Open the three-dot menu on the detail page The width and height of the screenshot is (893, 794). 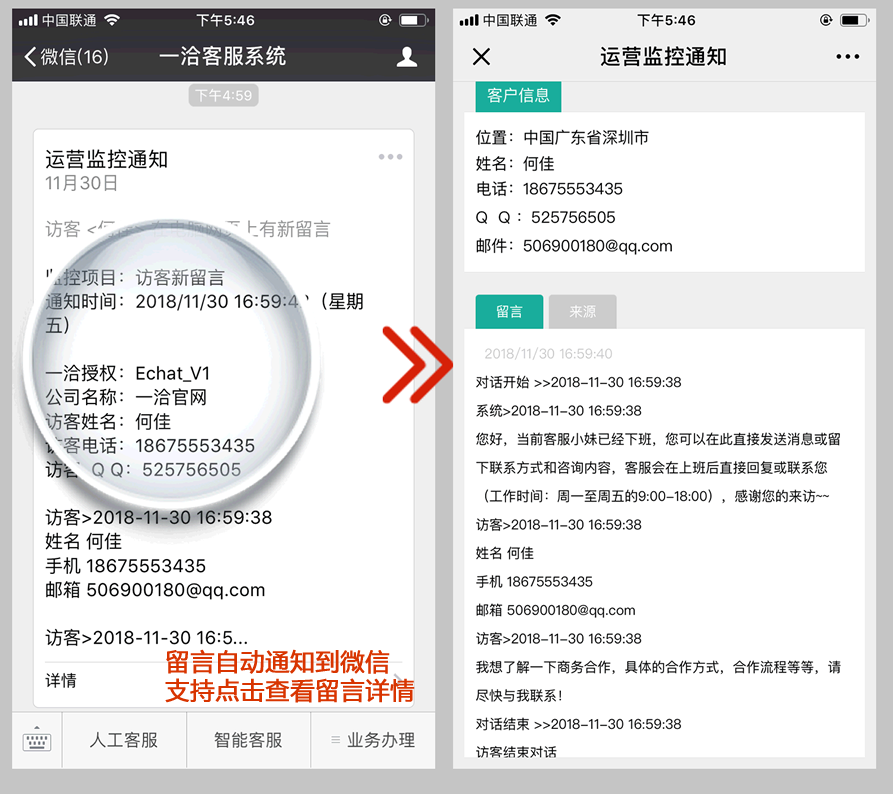pos(847,56)
